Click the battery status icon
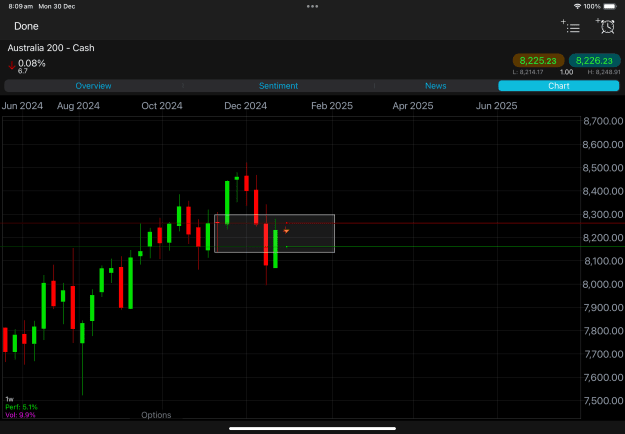The image size is (625, 434). (x=610, y=6)
